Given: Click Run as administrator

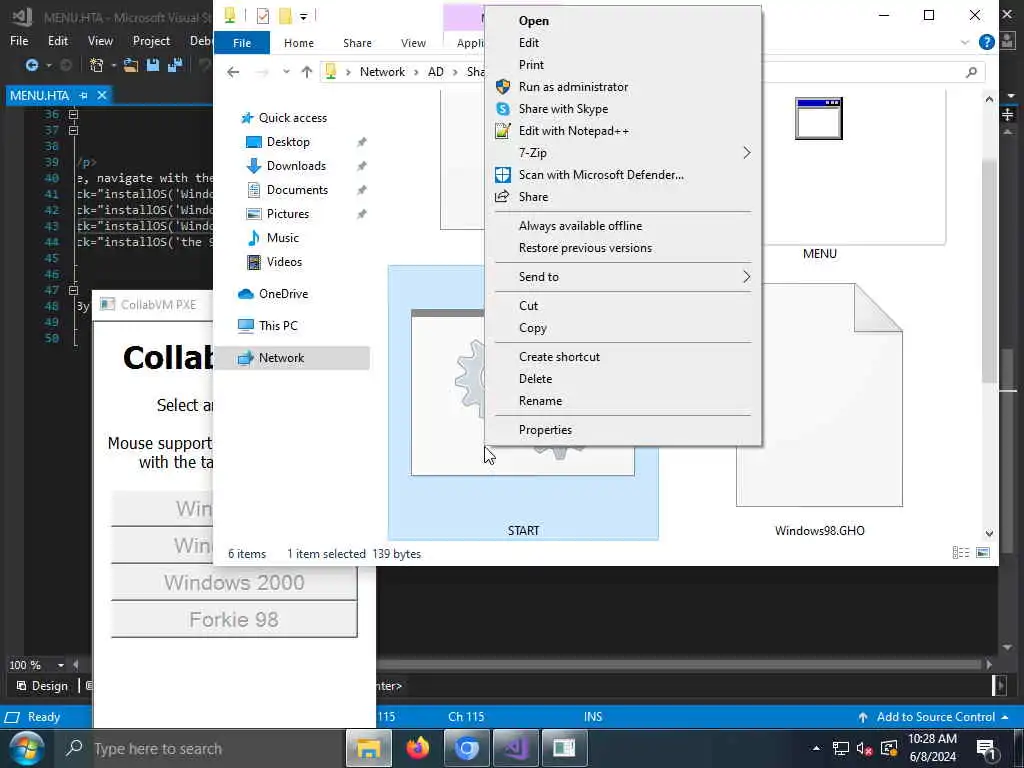Looking at the screenshot, I should [x=573, y=87].
